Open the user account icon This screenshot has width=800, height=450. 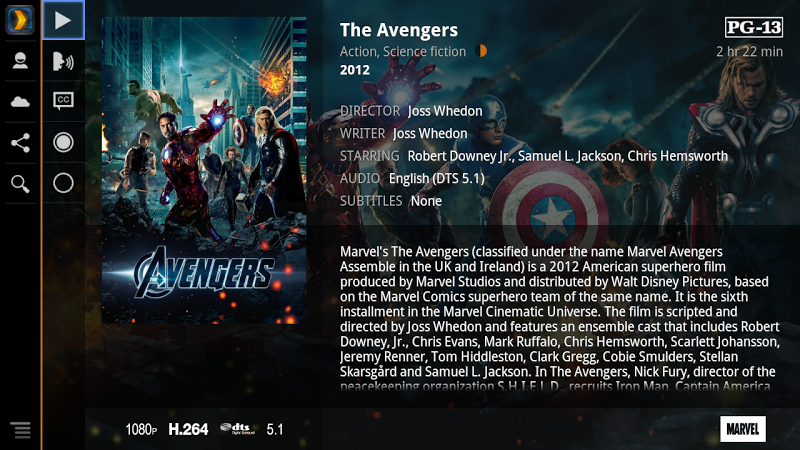[20, 61]
